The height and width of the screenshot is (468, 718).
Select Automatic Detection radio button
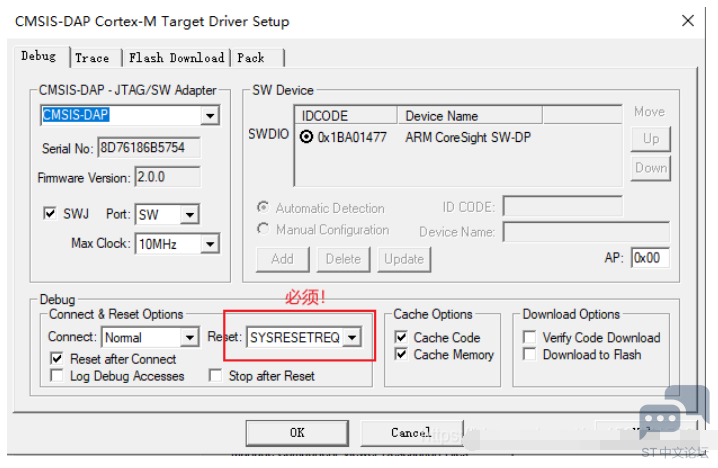click(x=263, y=207)
